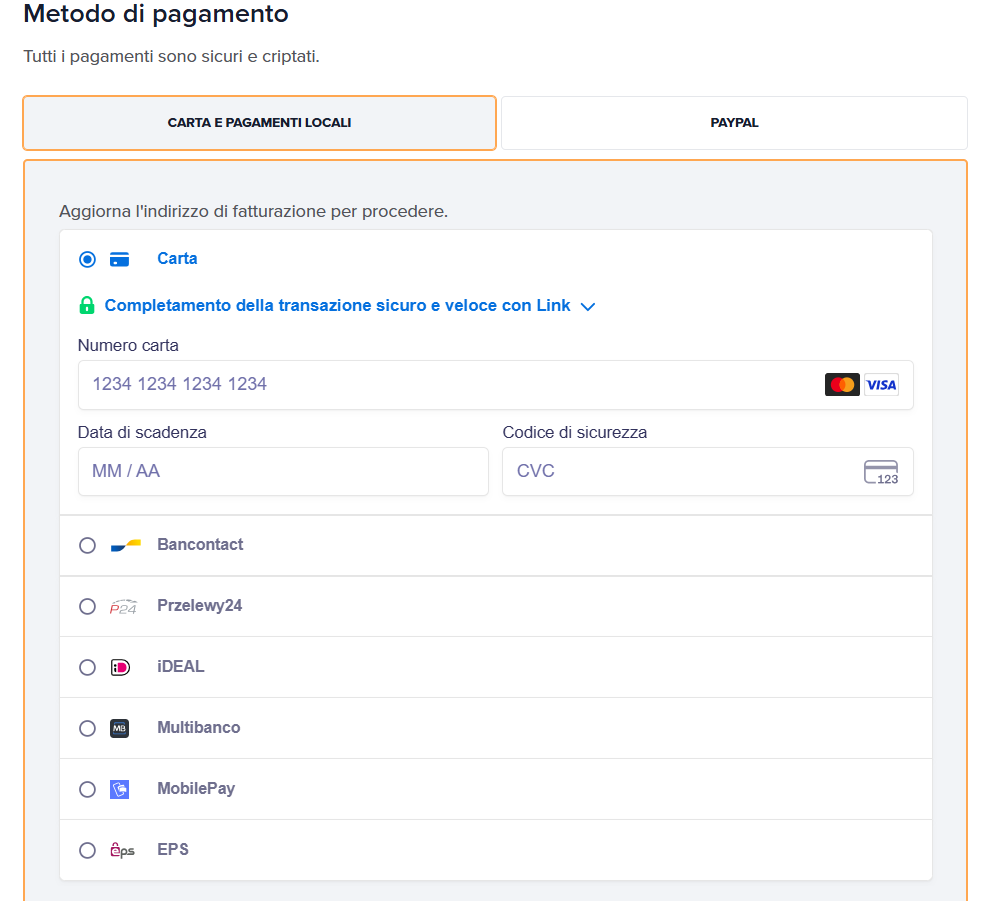Pick the iDEAL radio button
Viewport: 997px width, 901px height.
[x=87, y=668]
